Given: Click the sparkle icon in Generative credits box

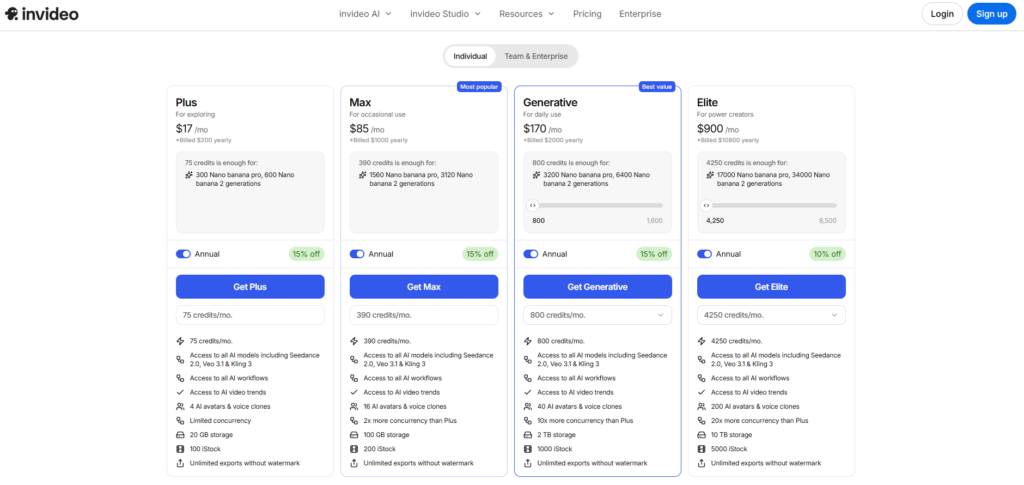Looking at the screenshot, I should (x=537, y=175).
